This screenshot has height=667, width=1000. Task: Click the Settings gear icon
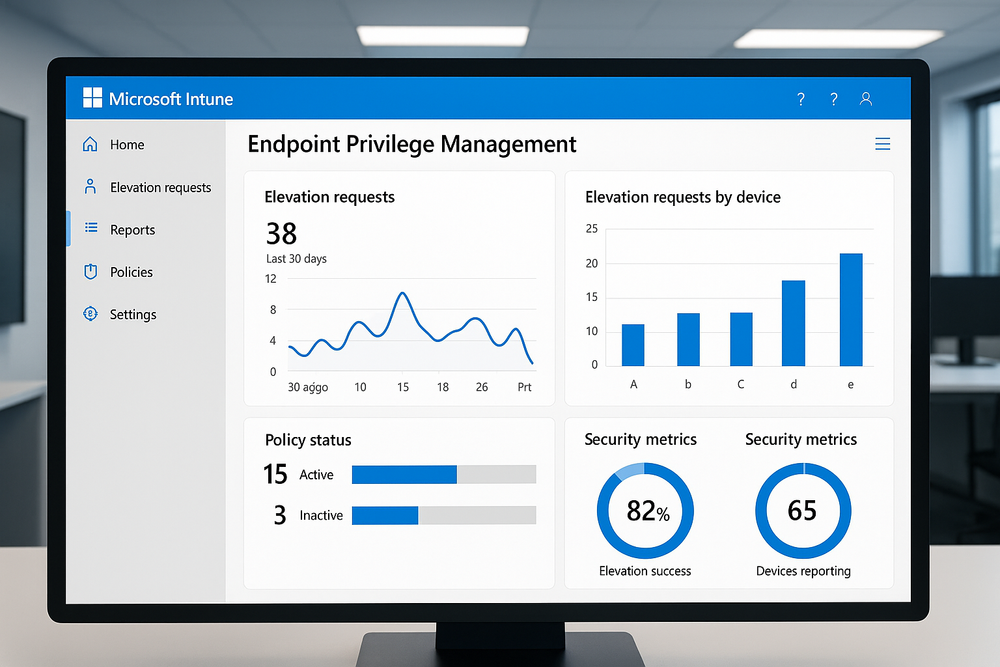[x=91, y=314]
